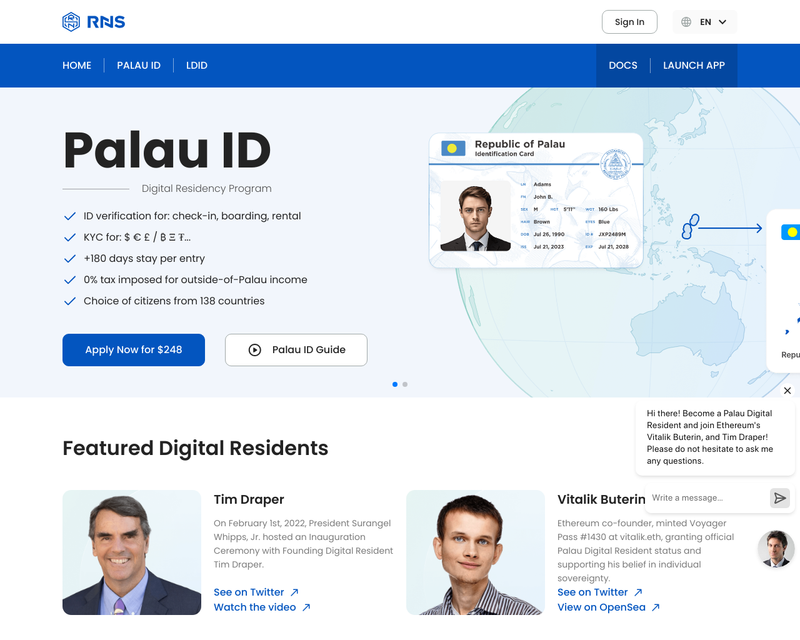Image resolution: width=800 pixels, height=640 pixels.
Task: Click the Vitalik Buterin name heading
Action: pos(601,500)
